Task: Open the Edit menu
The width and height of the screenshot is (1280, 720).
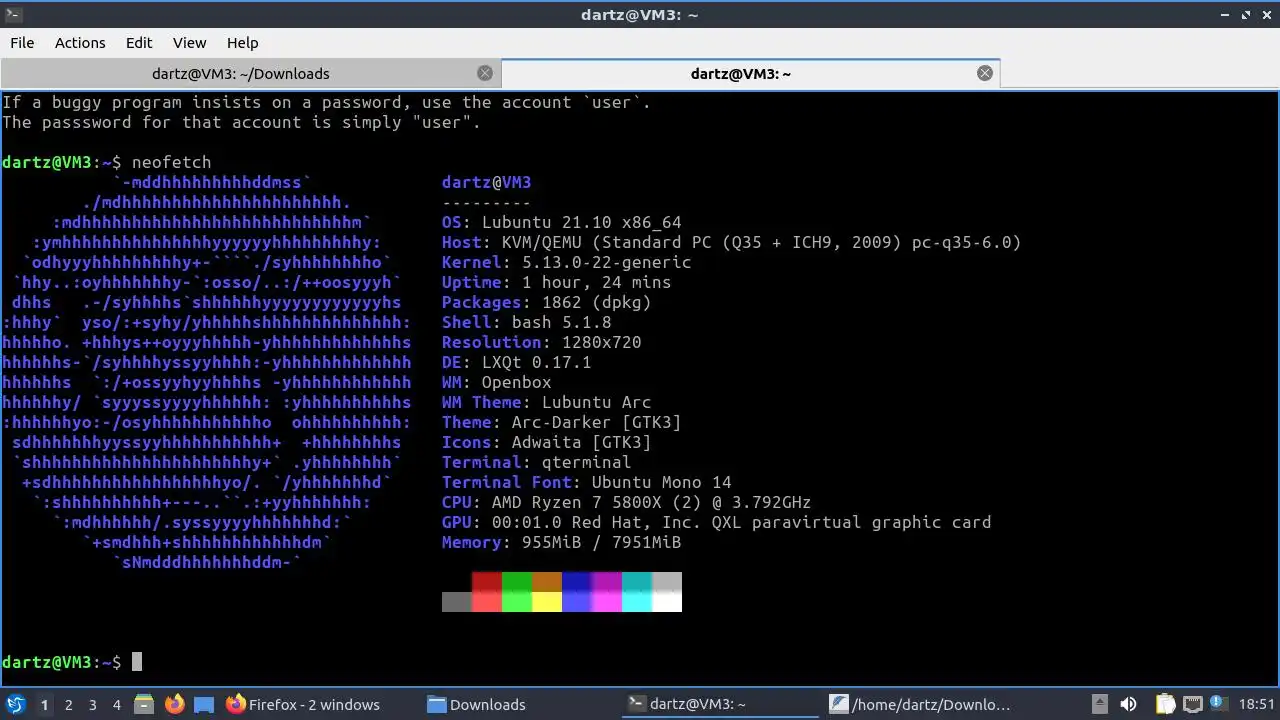Action: [x=139, y=43]
